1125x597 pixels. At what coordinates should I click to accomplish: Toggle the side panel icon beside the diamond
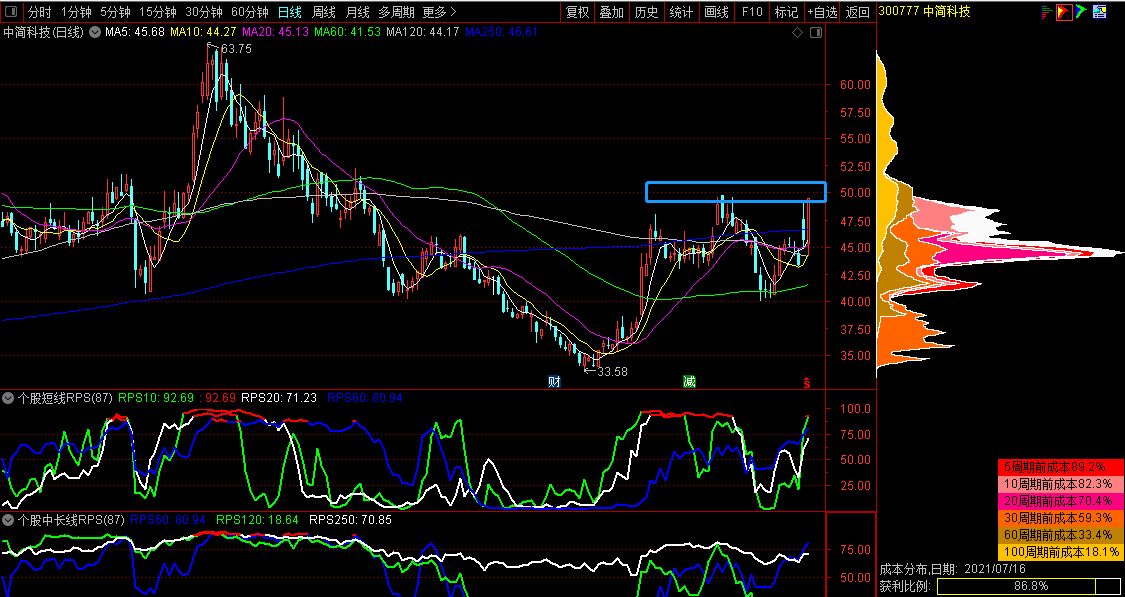(817, 32)
